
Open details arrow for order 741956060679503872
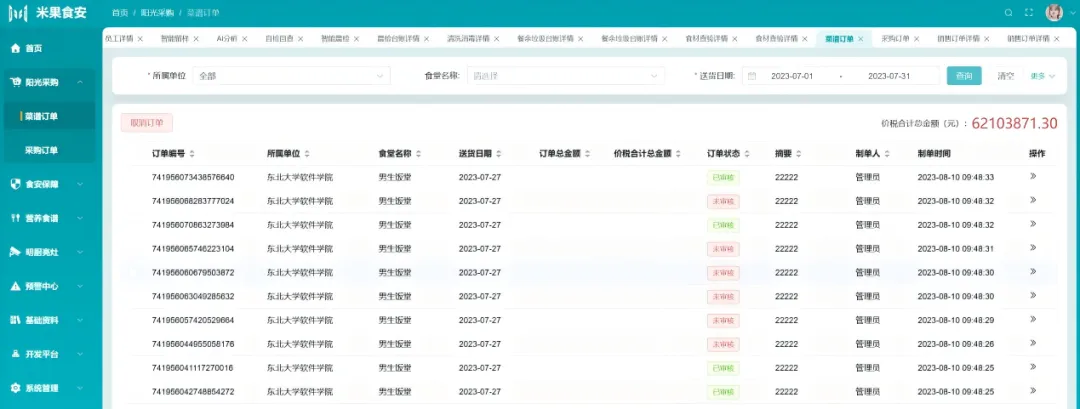pos(1033,271)
